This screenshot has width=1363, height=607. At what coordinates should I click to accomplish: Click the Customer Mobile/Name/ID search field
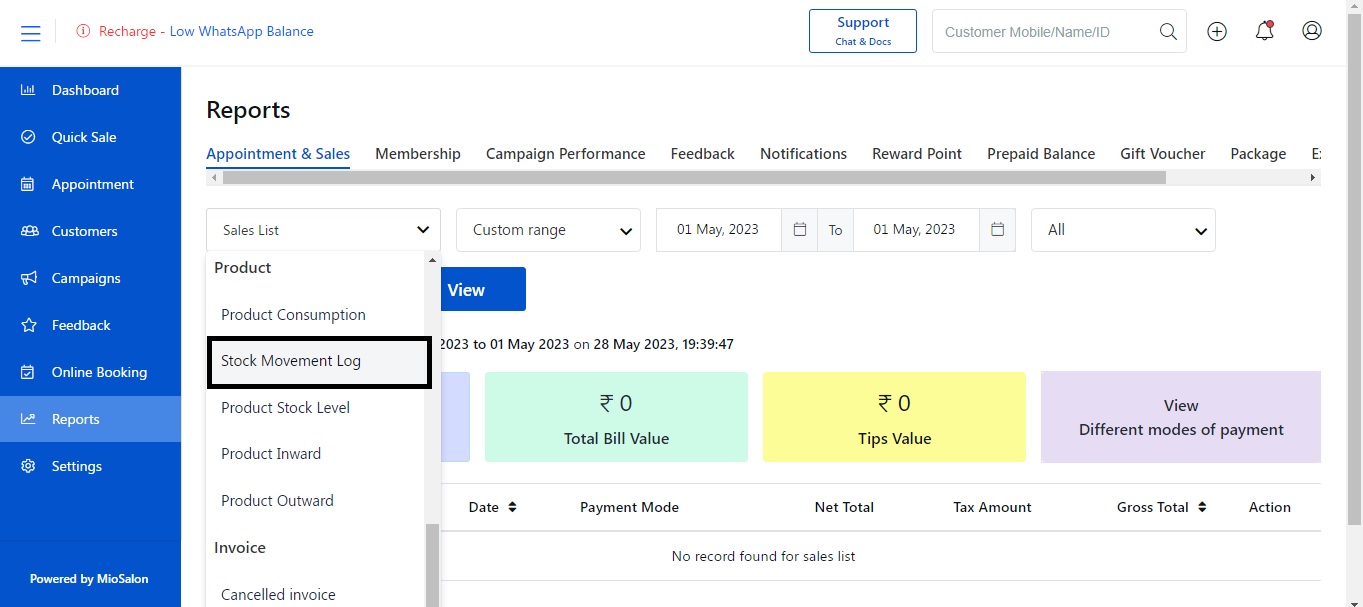[x=1040, y=31]
